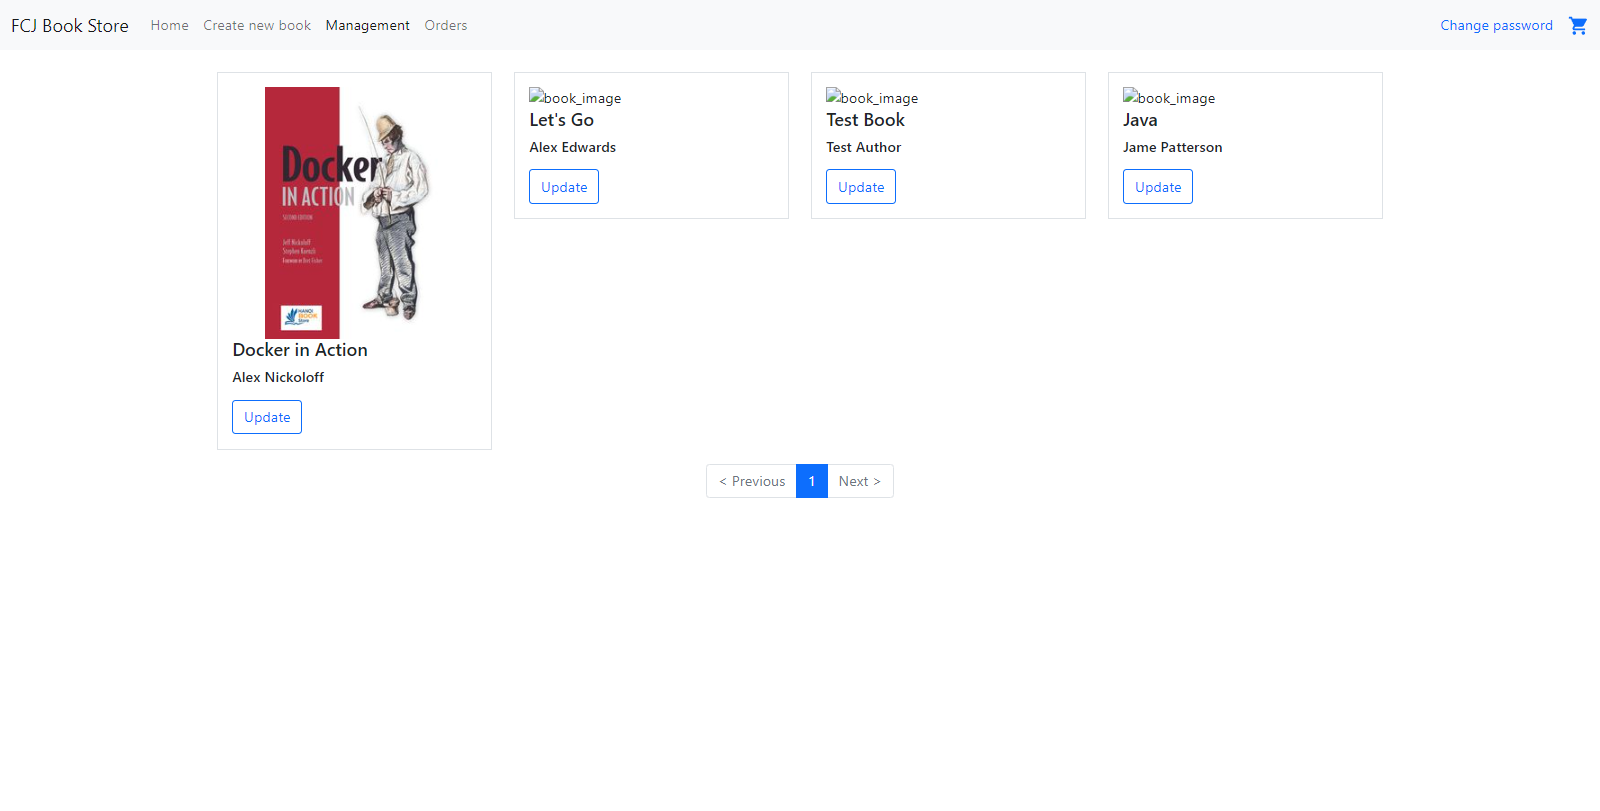Go to the Previous page
The image size is (1600, 811).
point(752,481)
